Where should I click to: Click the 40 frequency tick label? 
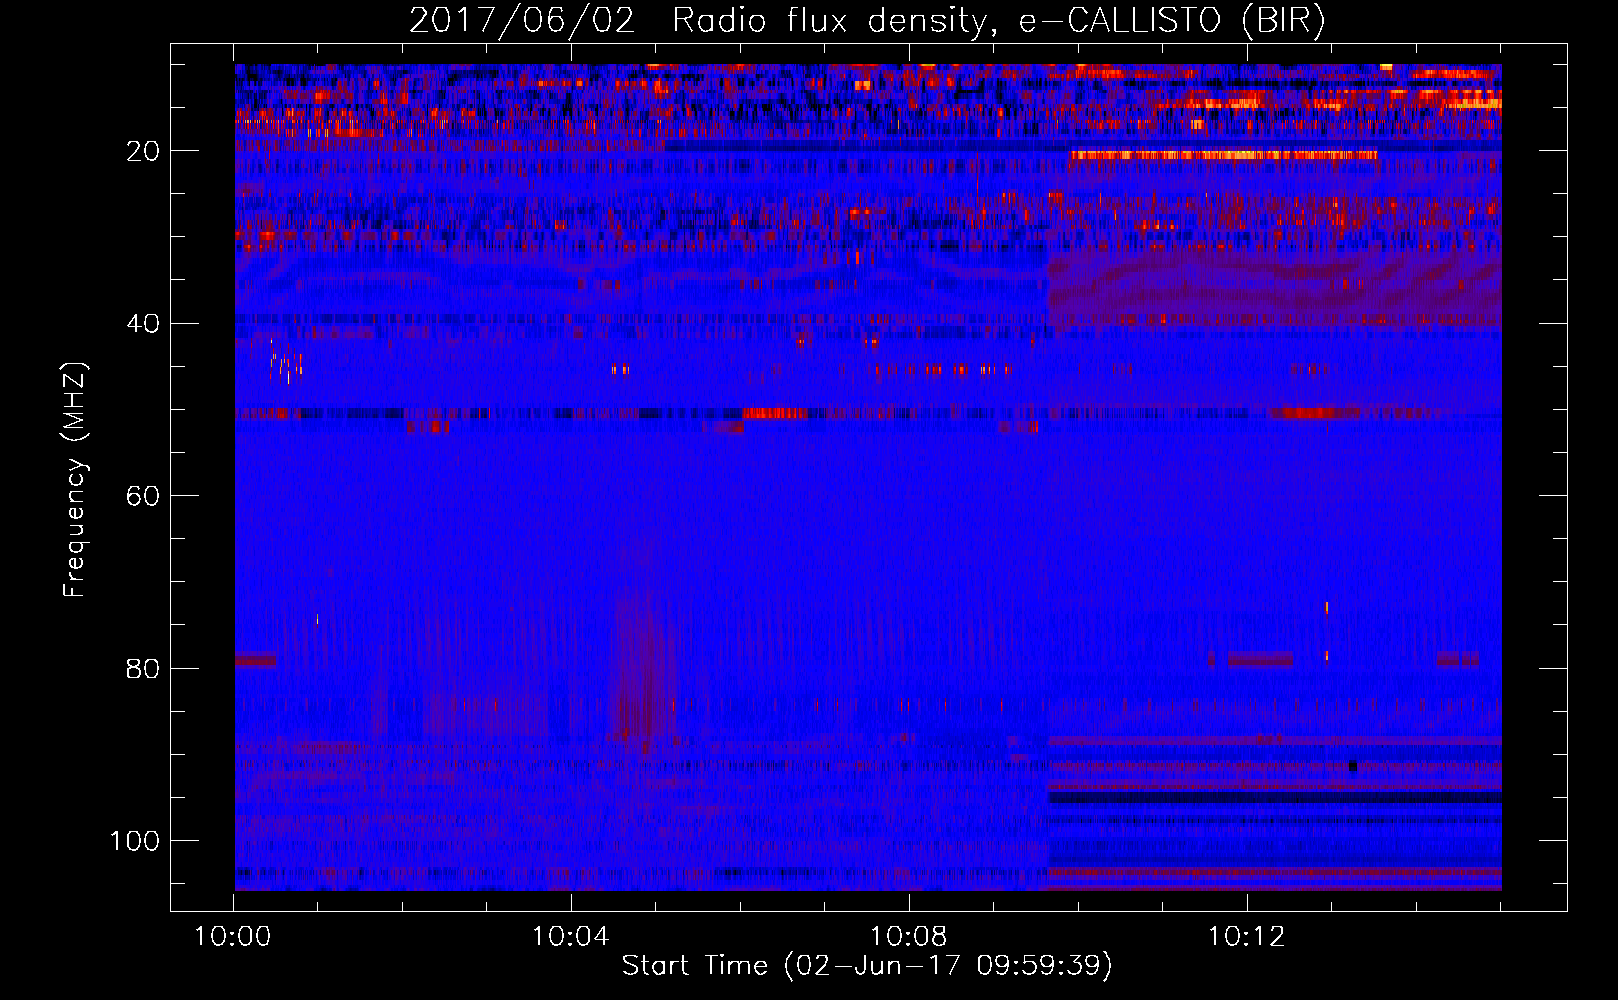144,324
